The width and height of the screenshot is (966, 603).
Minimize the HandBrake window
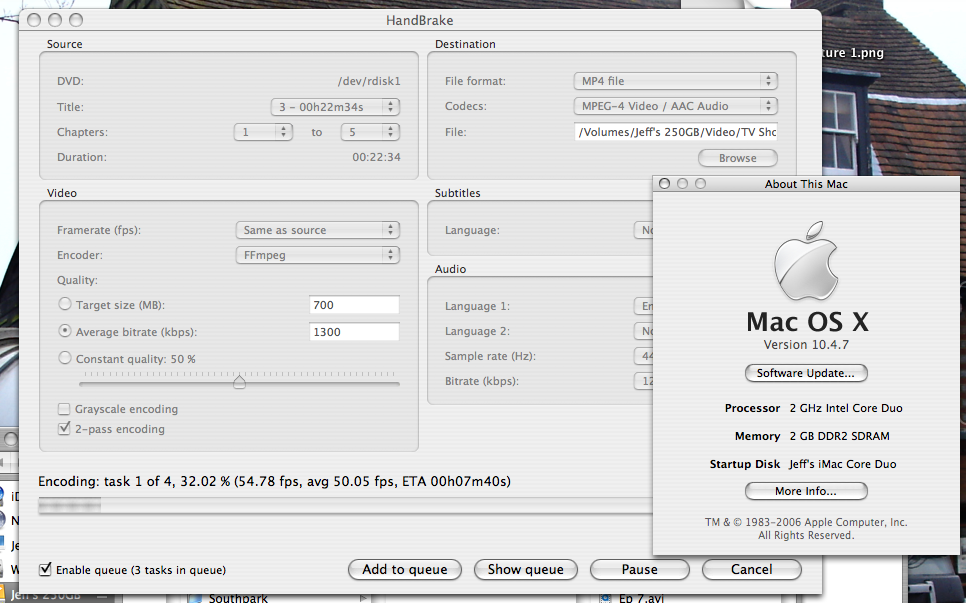coord(55,20)
